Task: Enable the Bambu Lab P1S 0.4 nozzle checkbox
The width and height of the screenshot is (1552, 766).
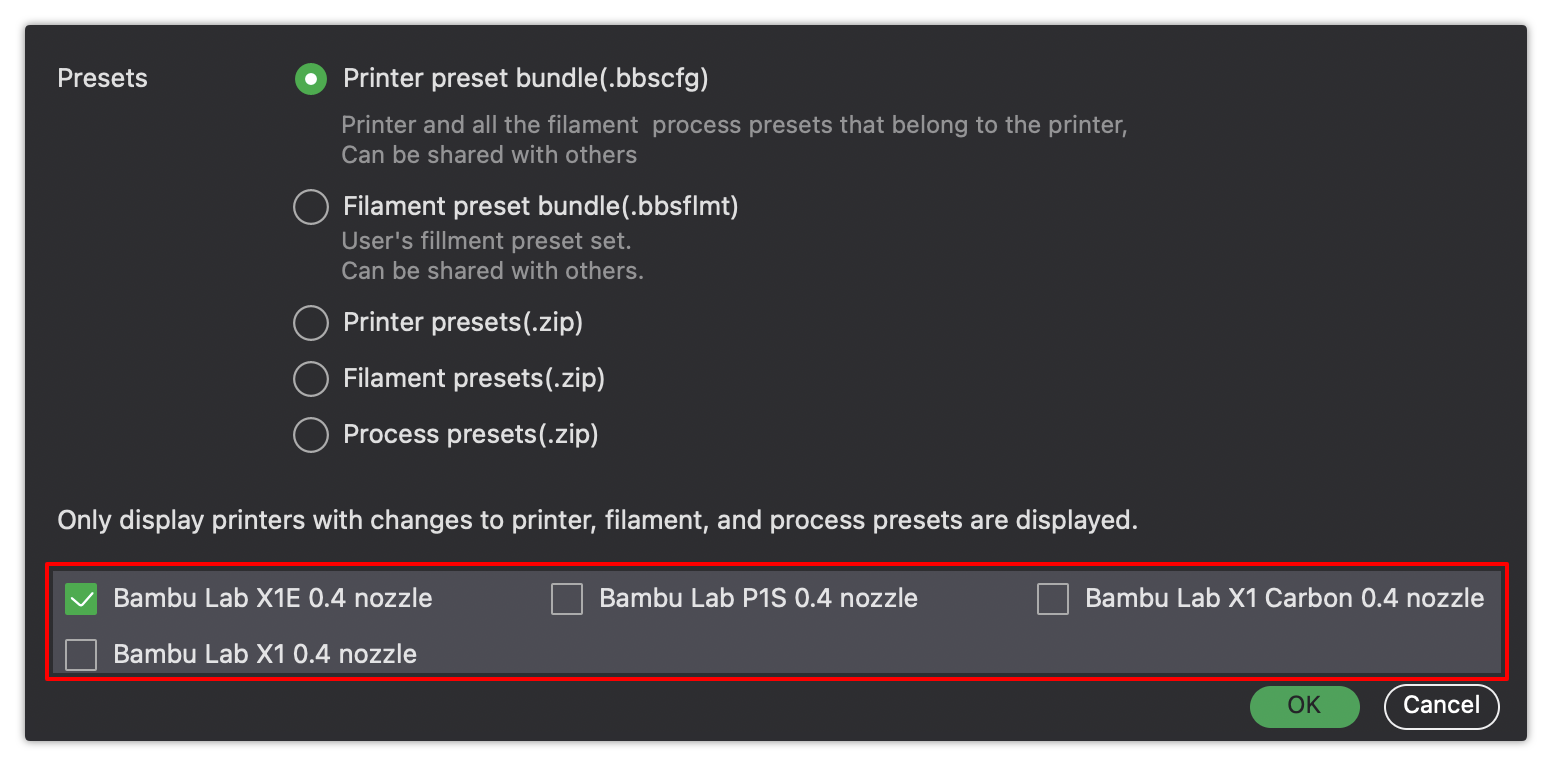Action: [567, 599]
